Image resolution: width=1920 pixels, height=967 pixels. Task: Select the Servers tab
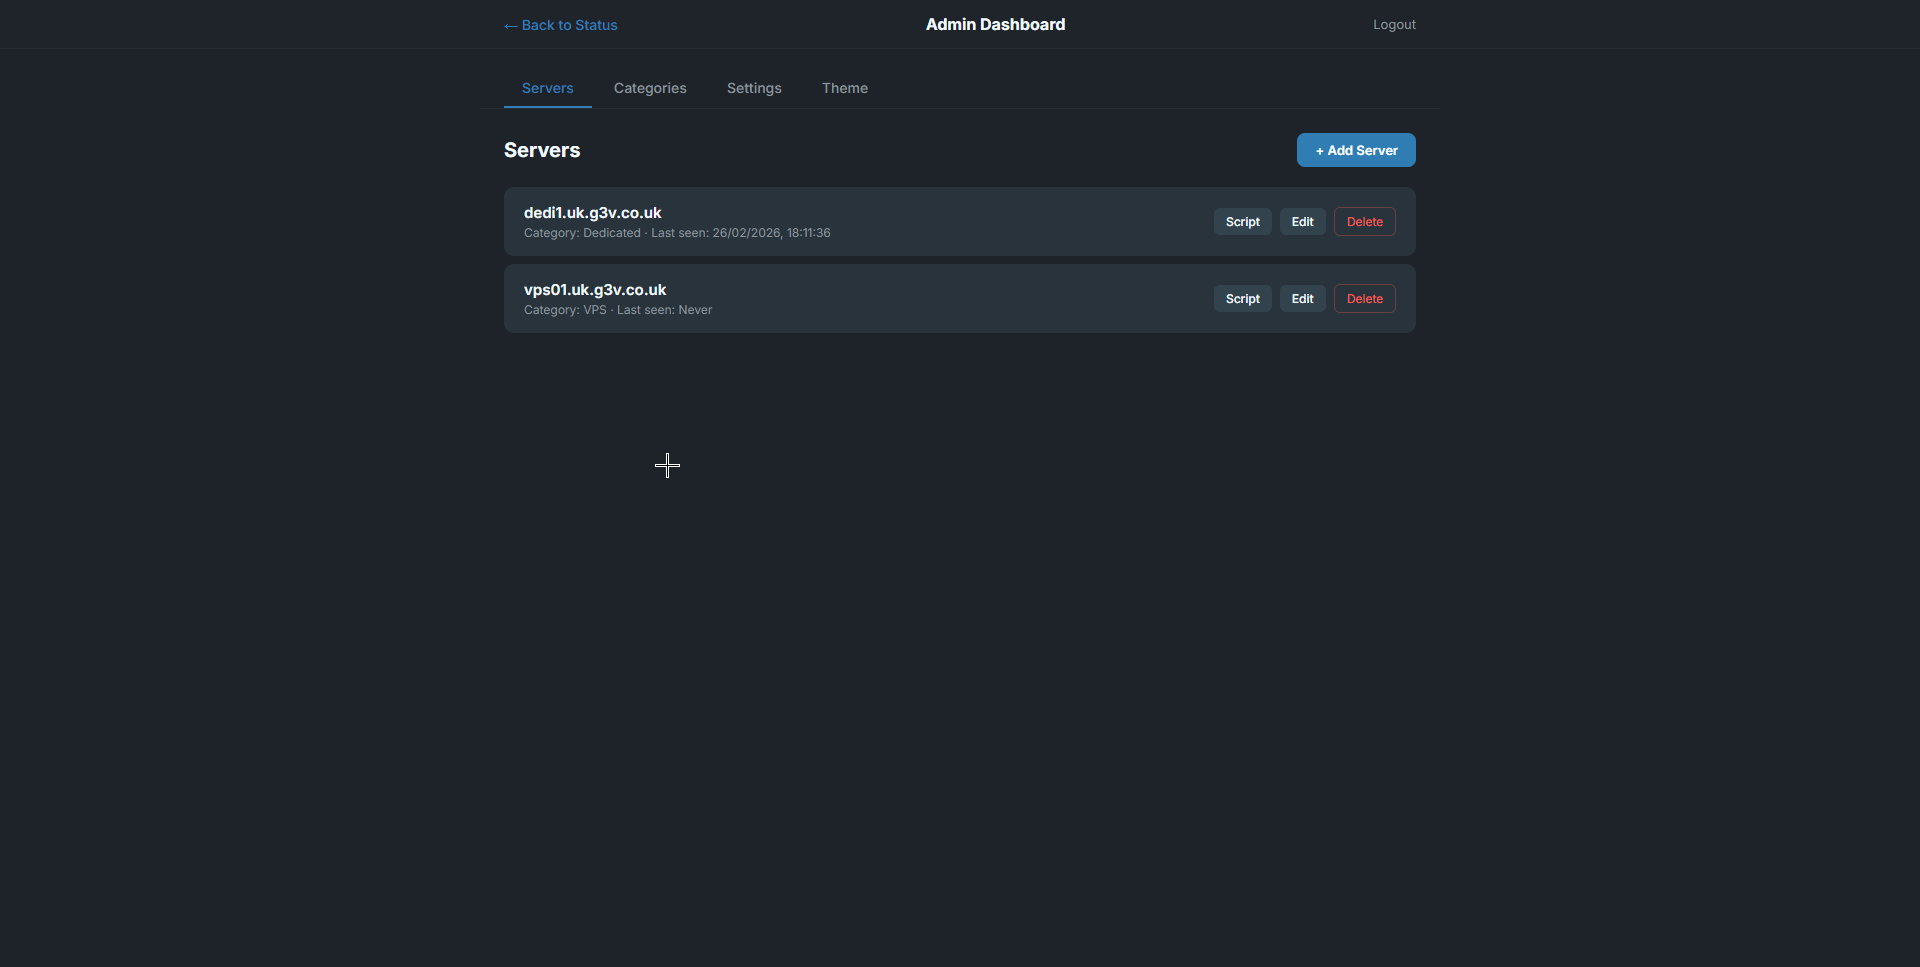point(547,88)
